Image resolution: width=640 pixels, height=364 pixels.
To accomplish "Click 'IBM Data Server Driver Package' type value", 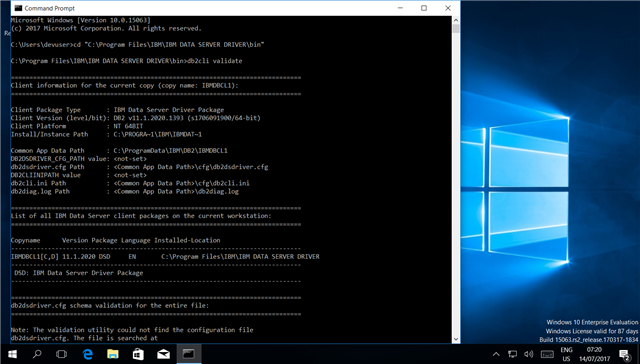I will (169, 110).
